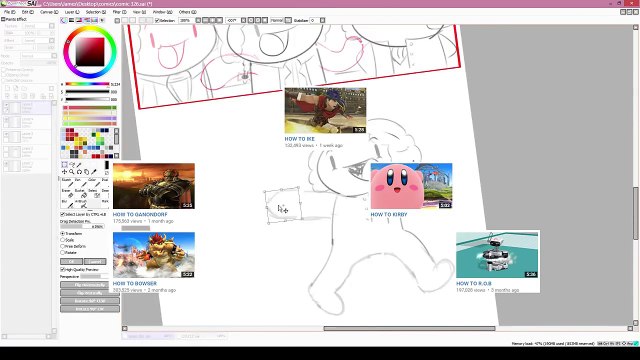The height and width of the screenshot is (360, 640).
Task: Confirm transform with OK button
Action: pos(71,261)
